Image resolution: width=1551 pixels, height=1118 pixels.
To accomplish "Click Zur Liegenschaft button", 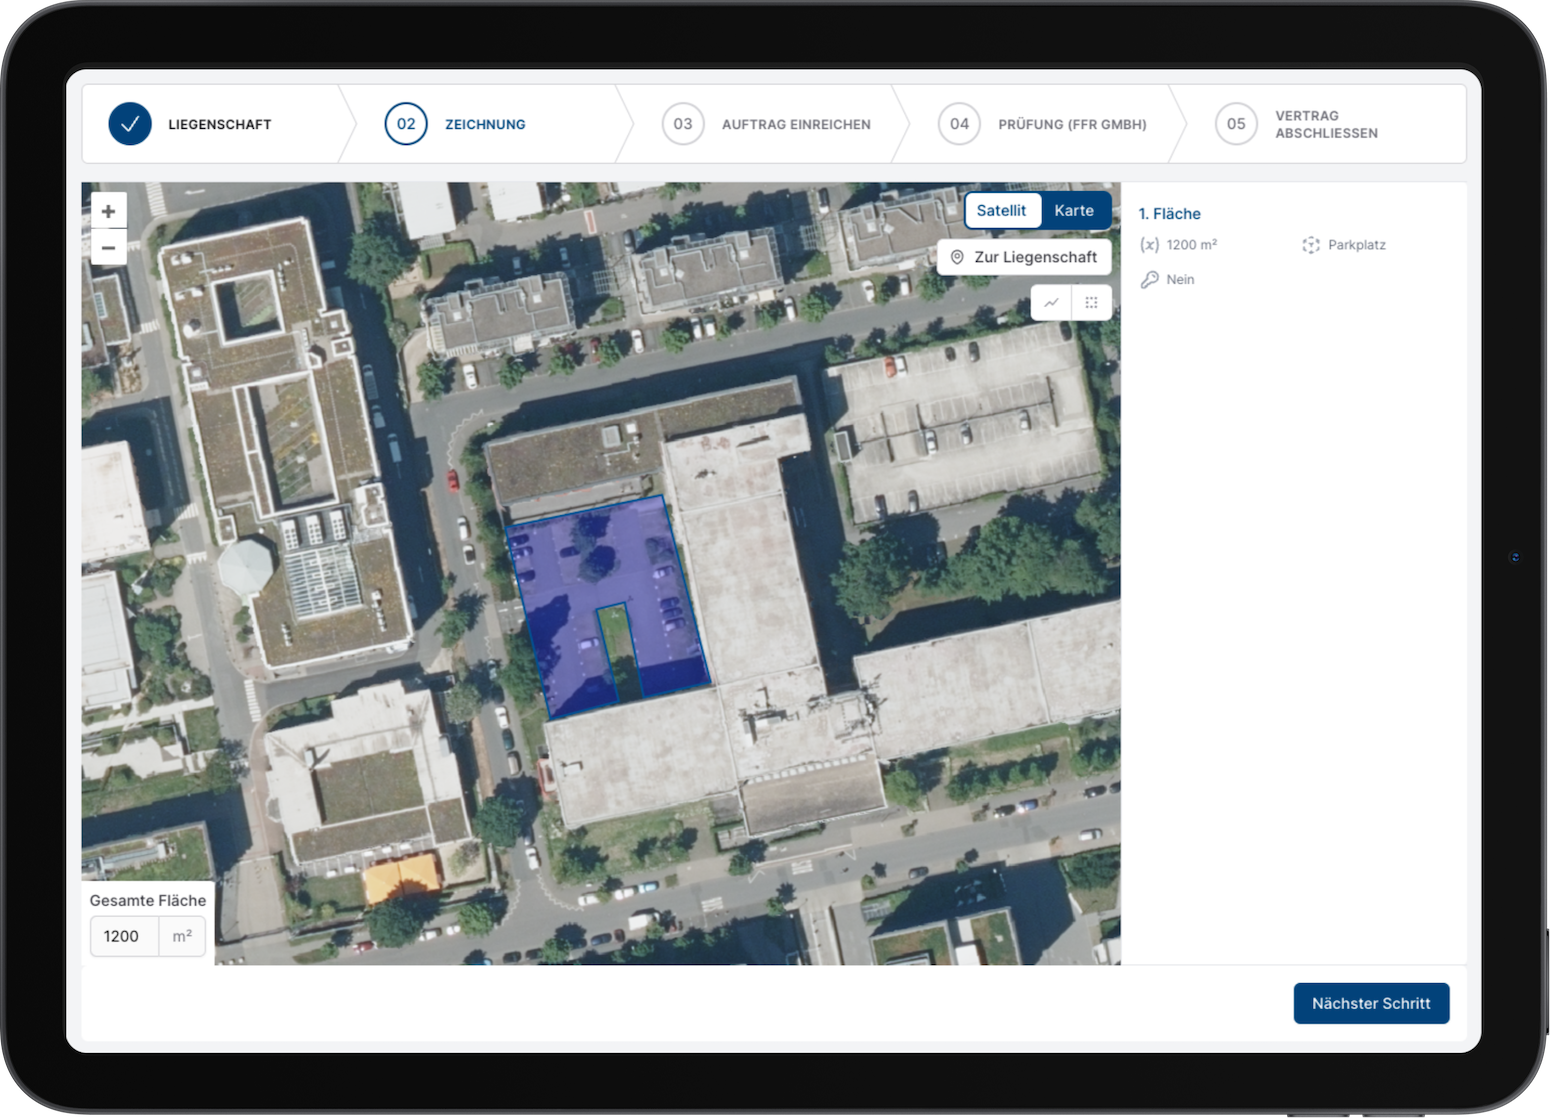I will pyautogui.click(x=1024, y=257).
